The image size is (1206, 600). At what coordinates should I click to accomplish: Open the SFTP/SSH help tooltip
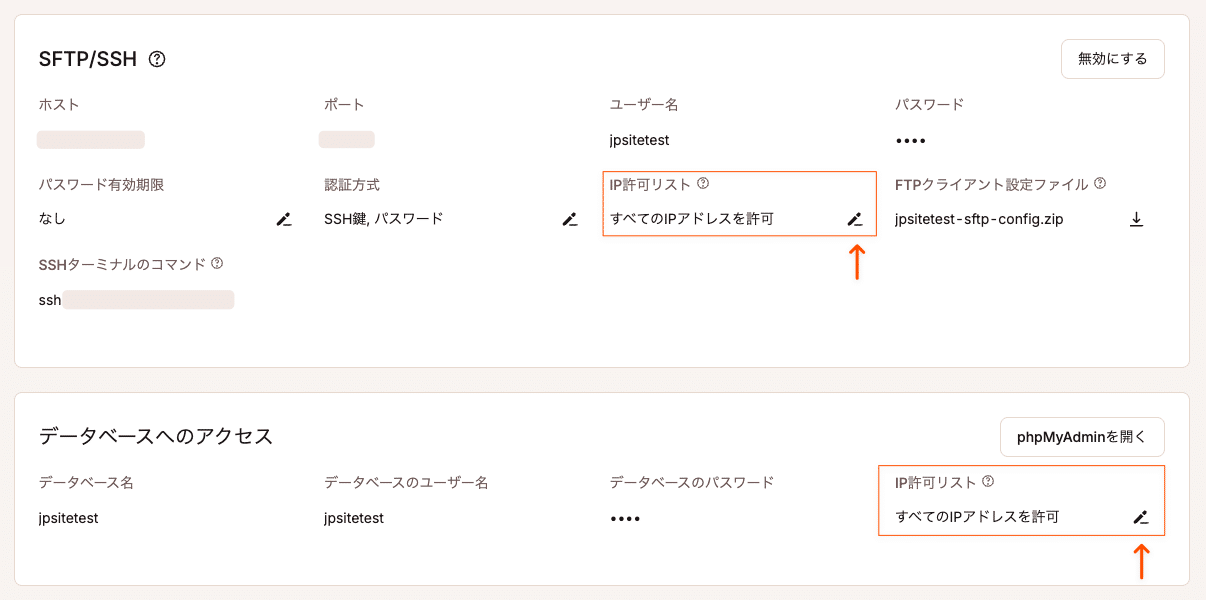[x=155, y=59]
